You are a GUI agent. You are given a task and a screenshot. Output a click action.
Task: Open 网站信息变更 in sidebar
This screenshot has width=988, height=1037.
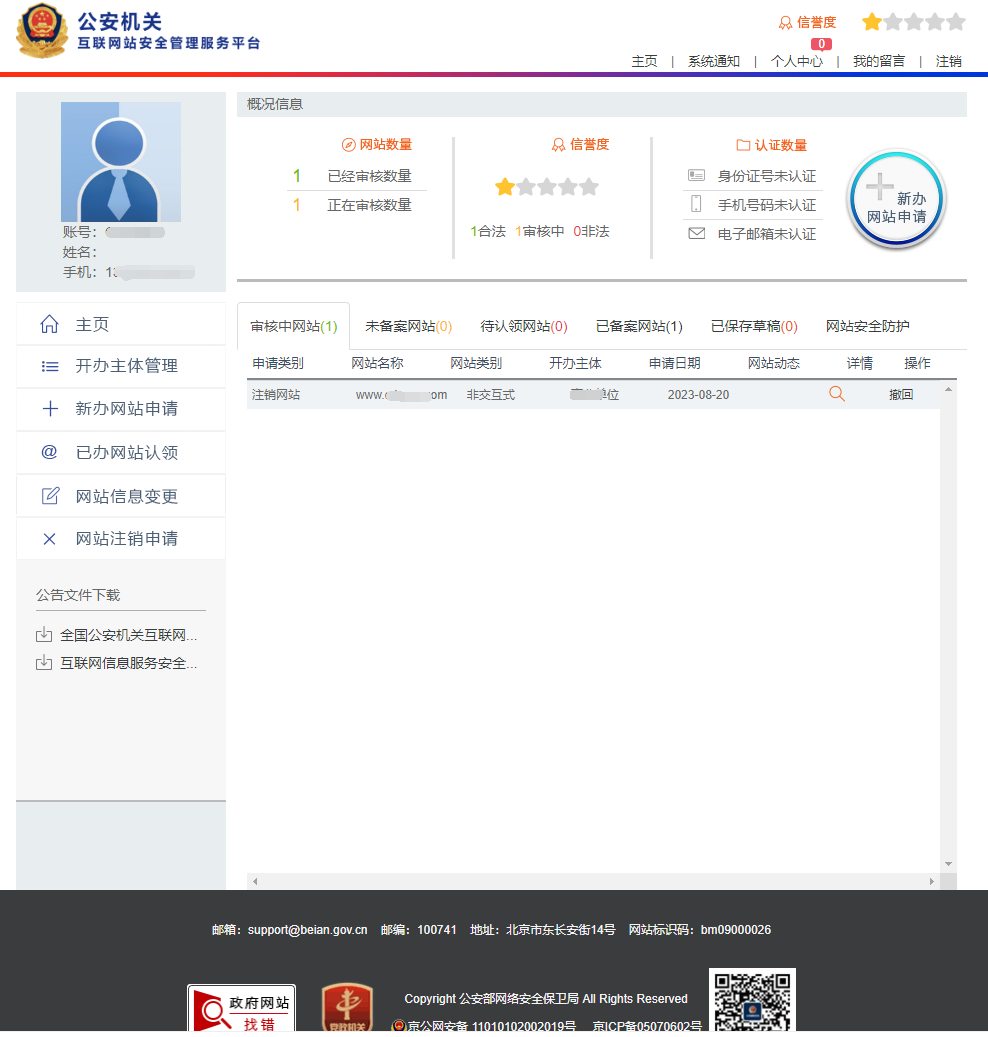point(121,495)
